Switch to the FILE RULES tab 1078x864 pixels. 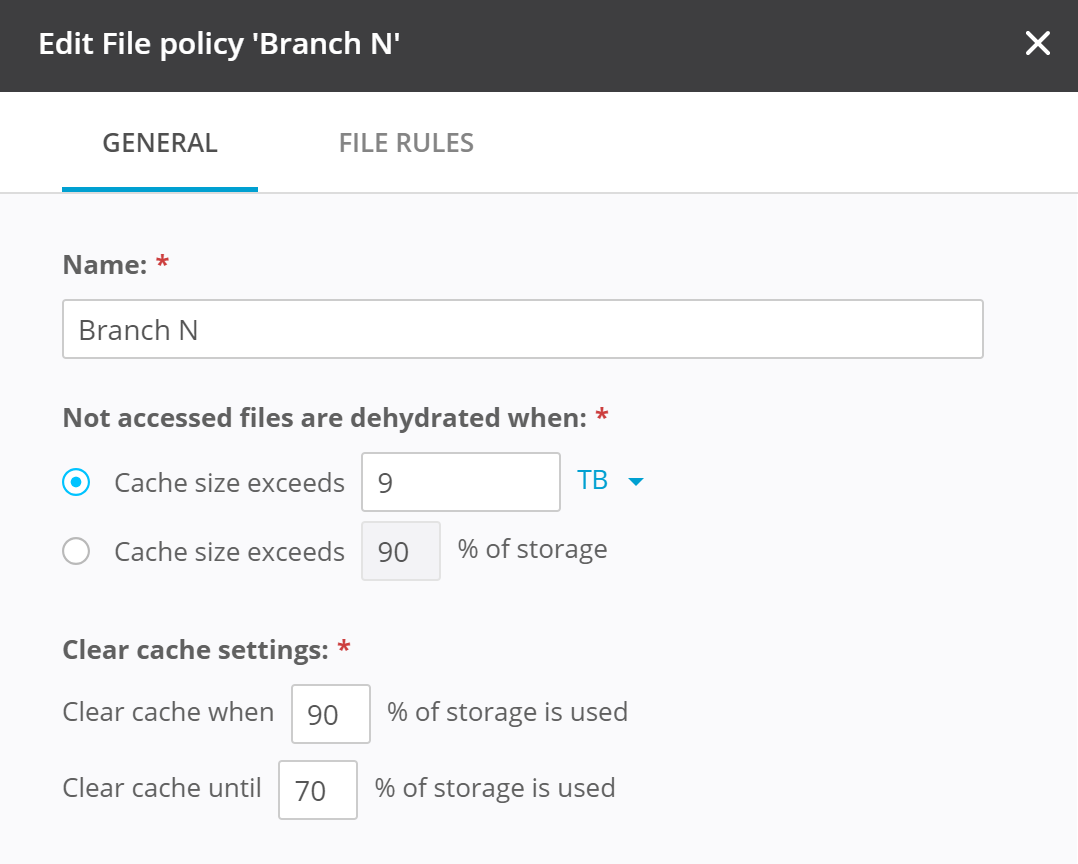405,142
